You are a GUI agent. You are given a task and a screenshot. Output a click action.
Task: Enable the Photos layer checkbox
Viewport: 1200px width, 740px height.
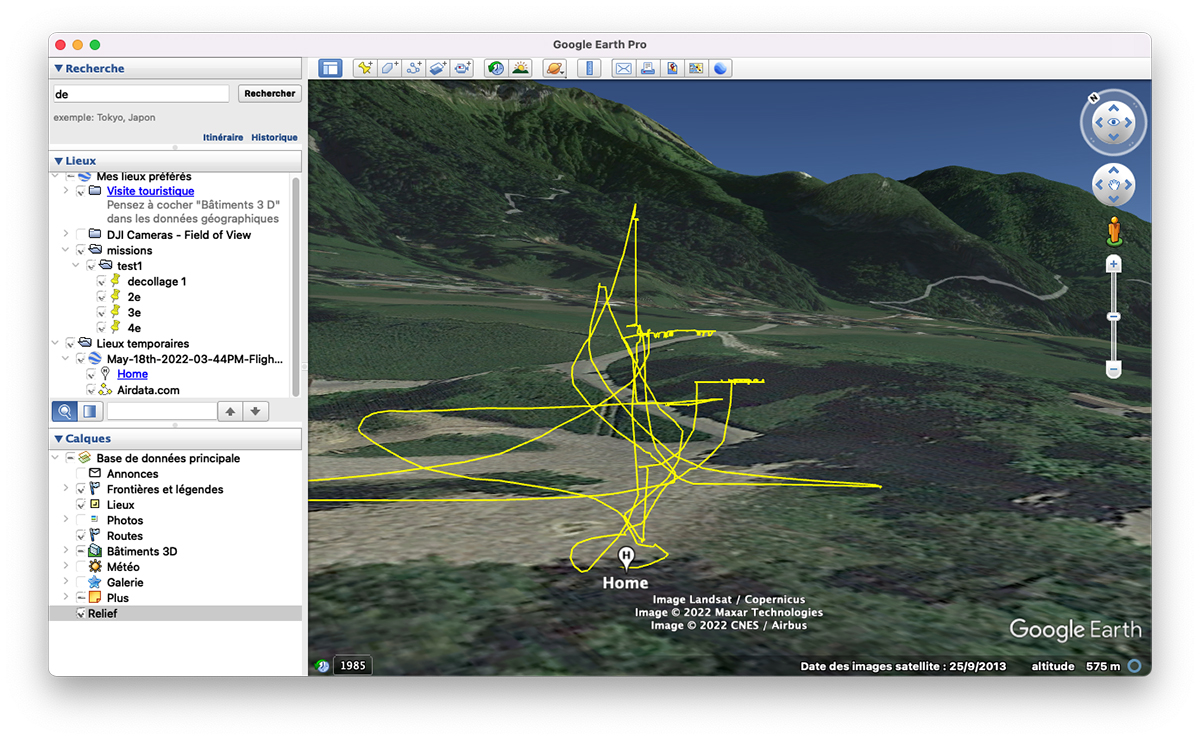81,520
